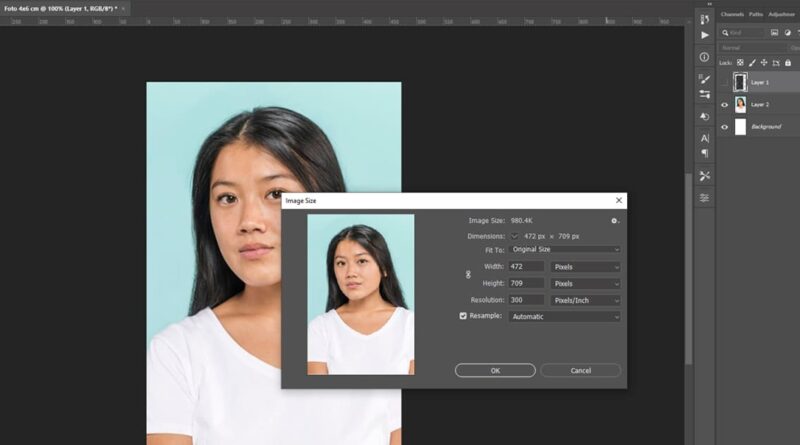The image size is (800, 445).
Task: Click the Image Size gear settings icon
Action: 615,220
